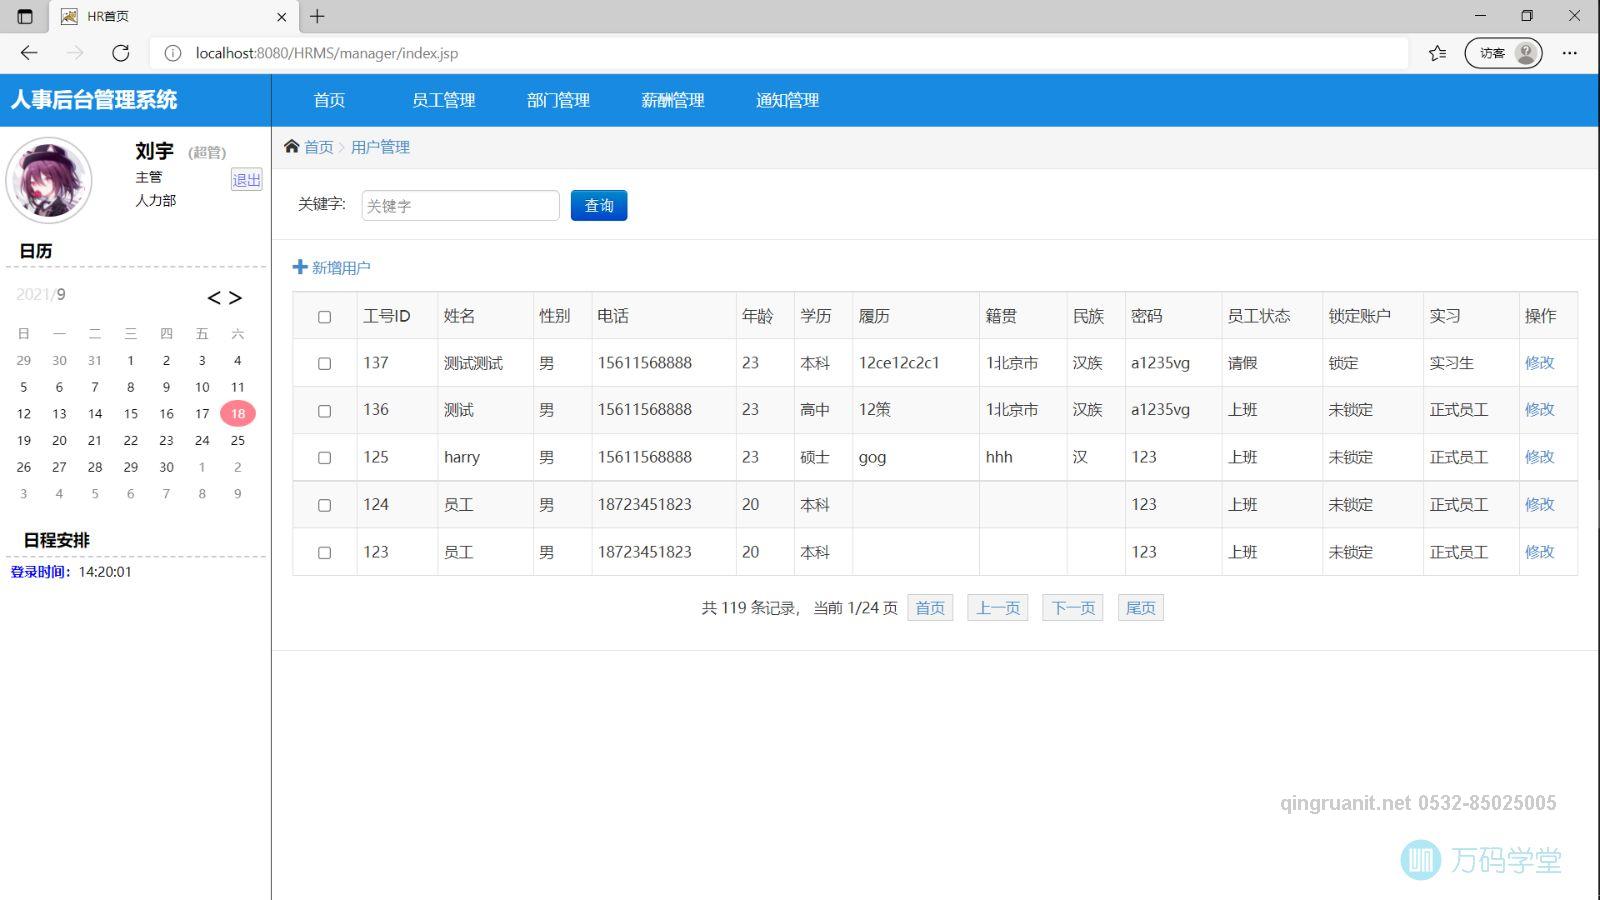The height and width of the screenshot is (900, 1600).
Task: Check the checkbox for employee ID 137
Action: 324,362
